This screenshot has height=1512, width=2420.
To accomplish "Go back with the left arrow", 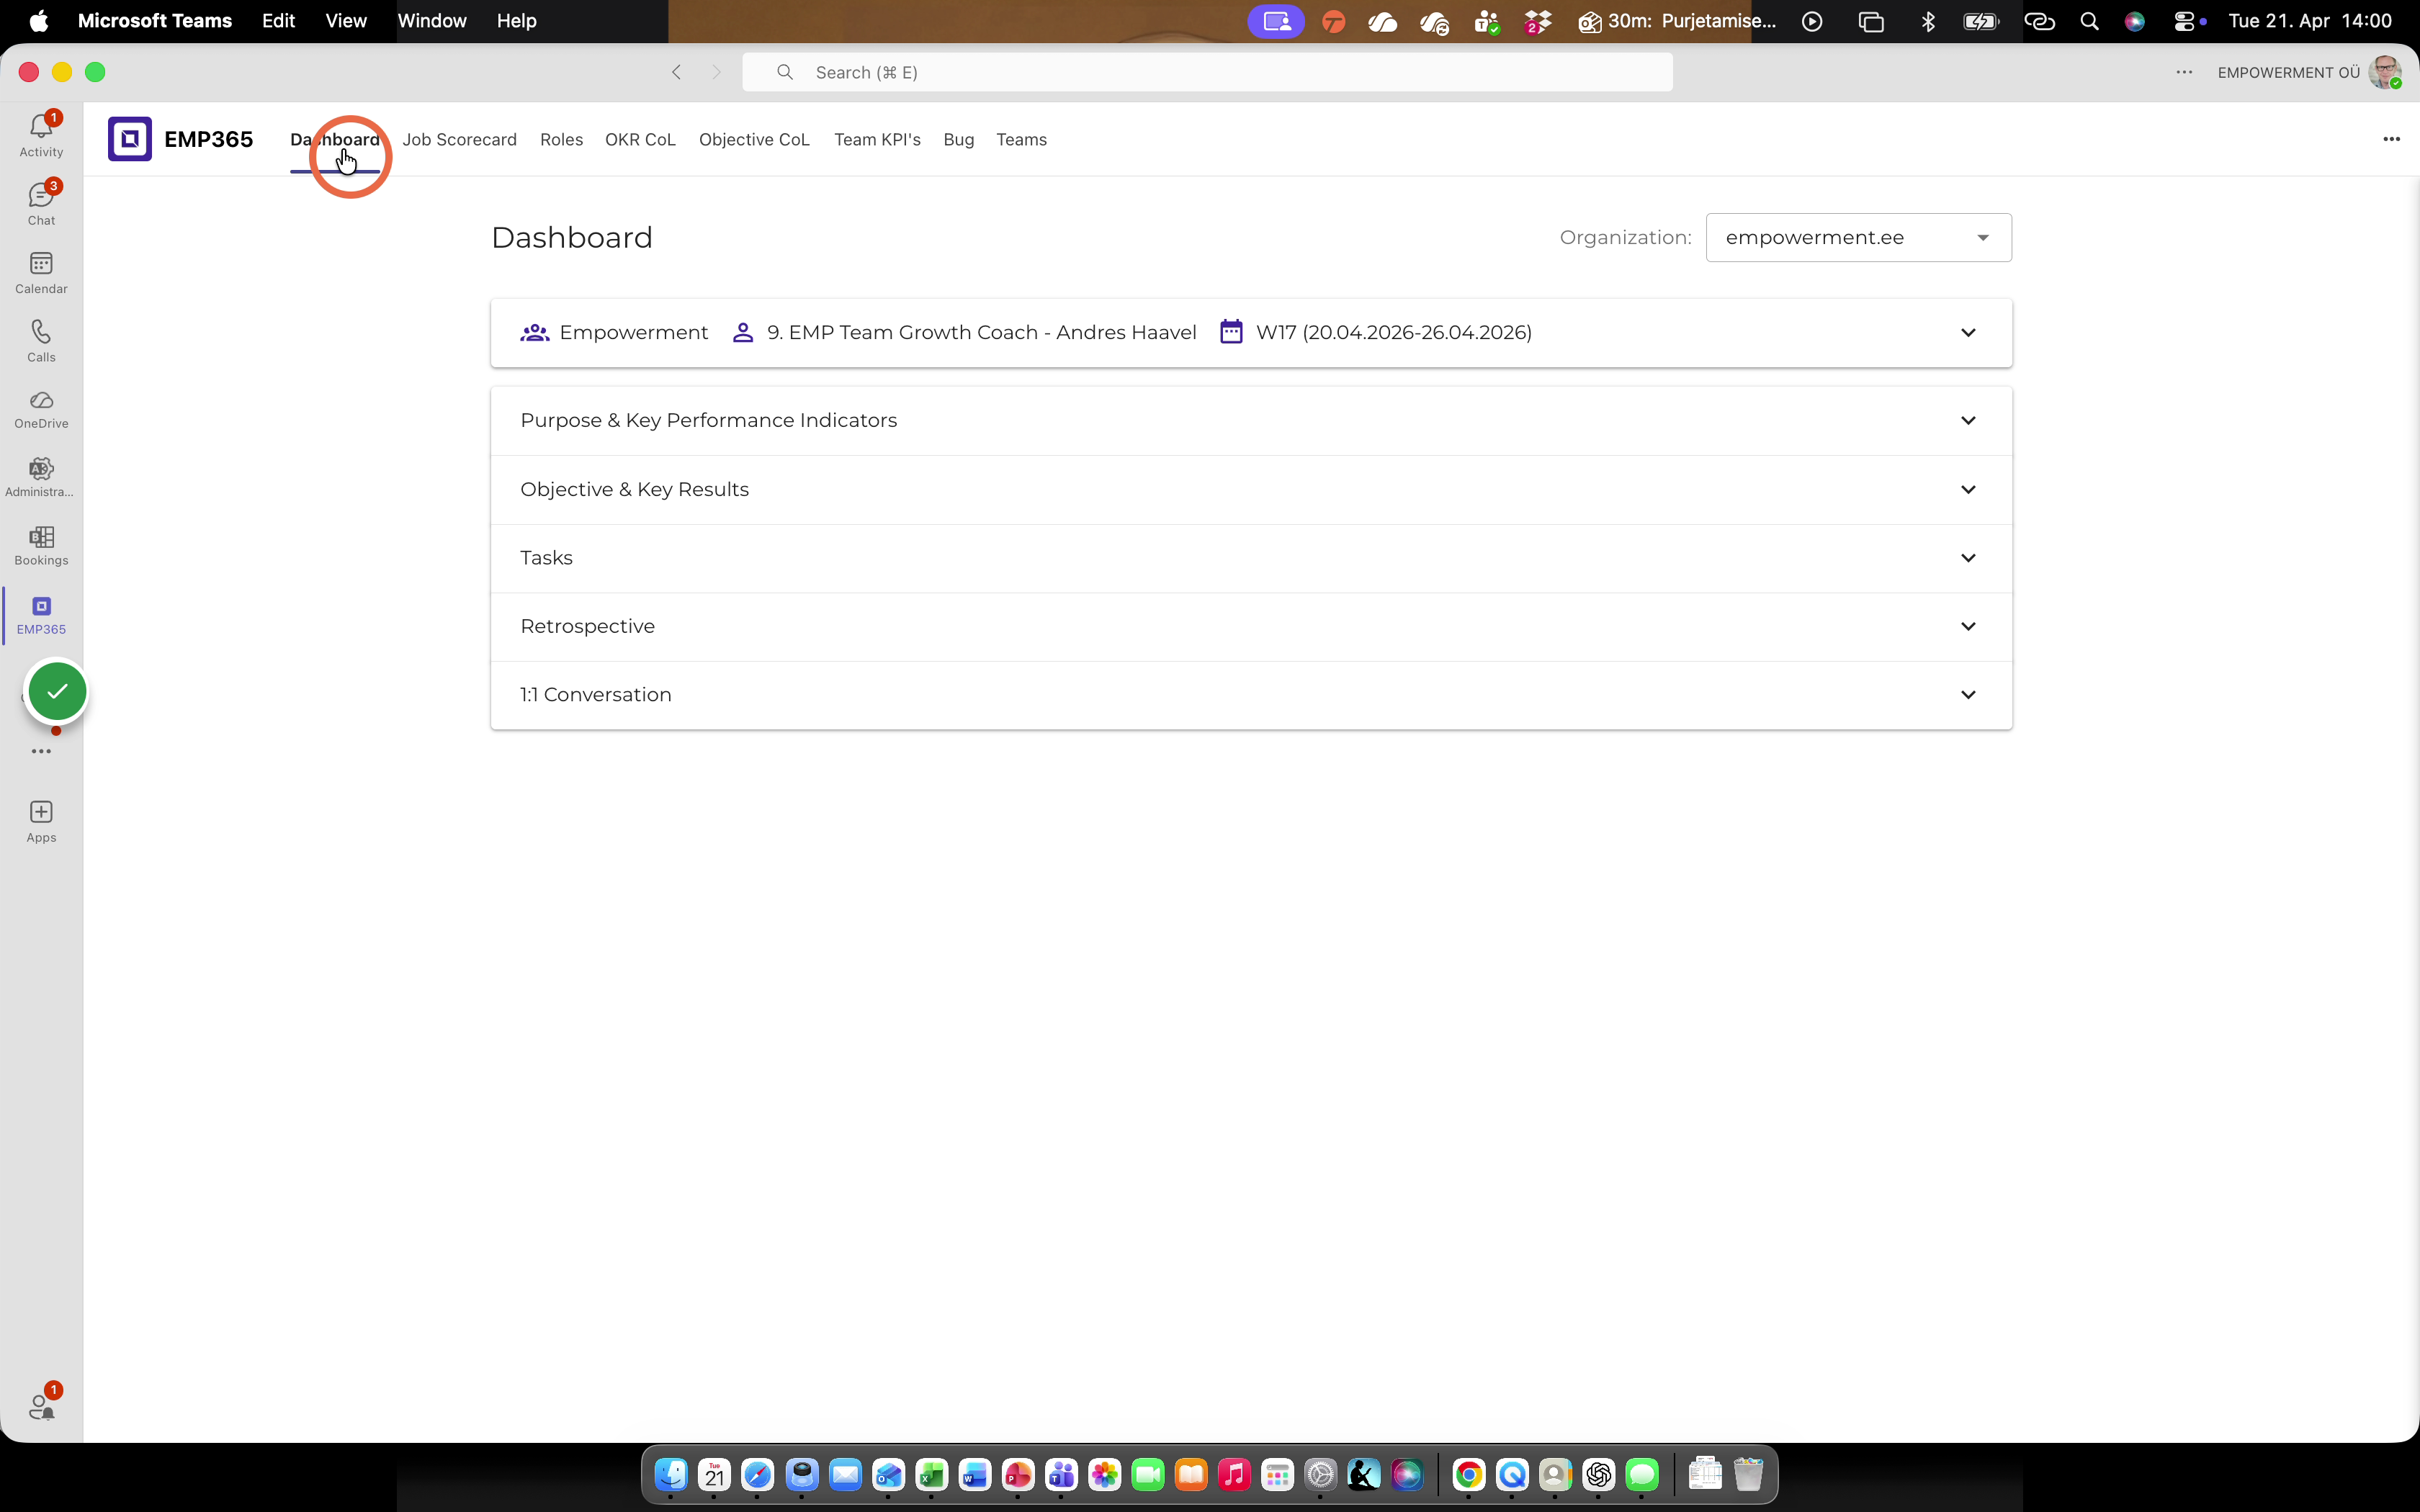I will click(677, 72).
